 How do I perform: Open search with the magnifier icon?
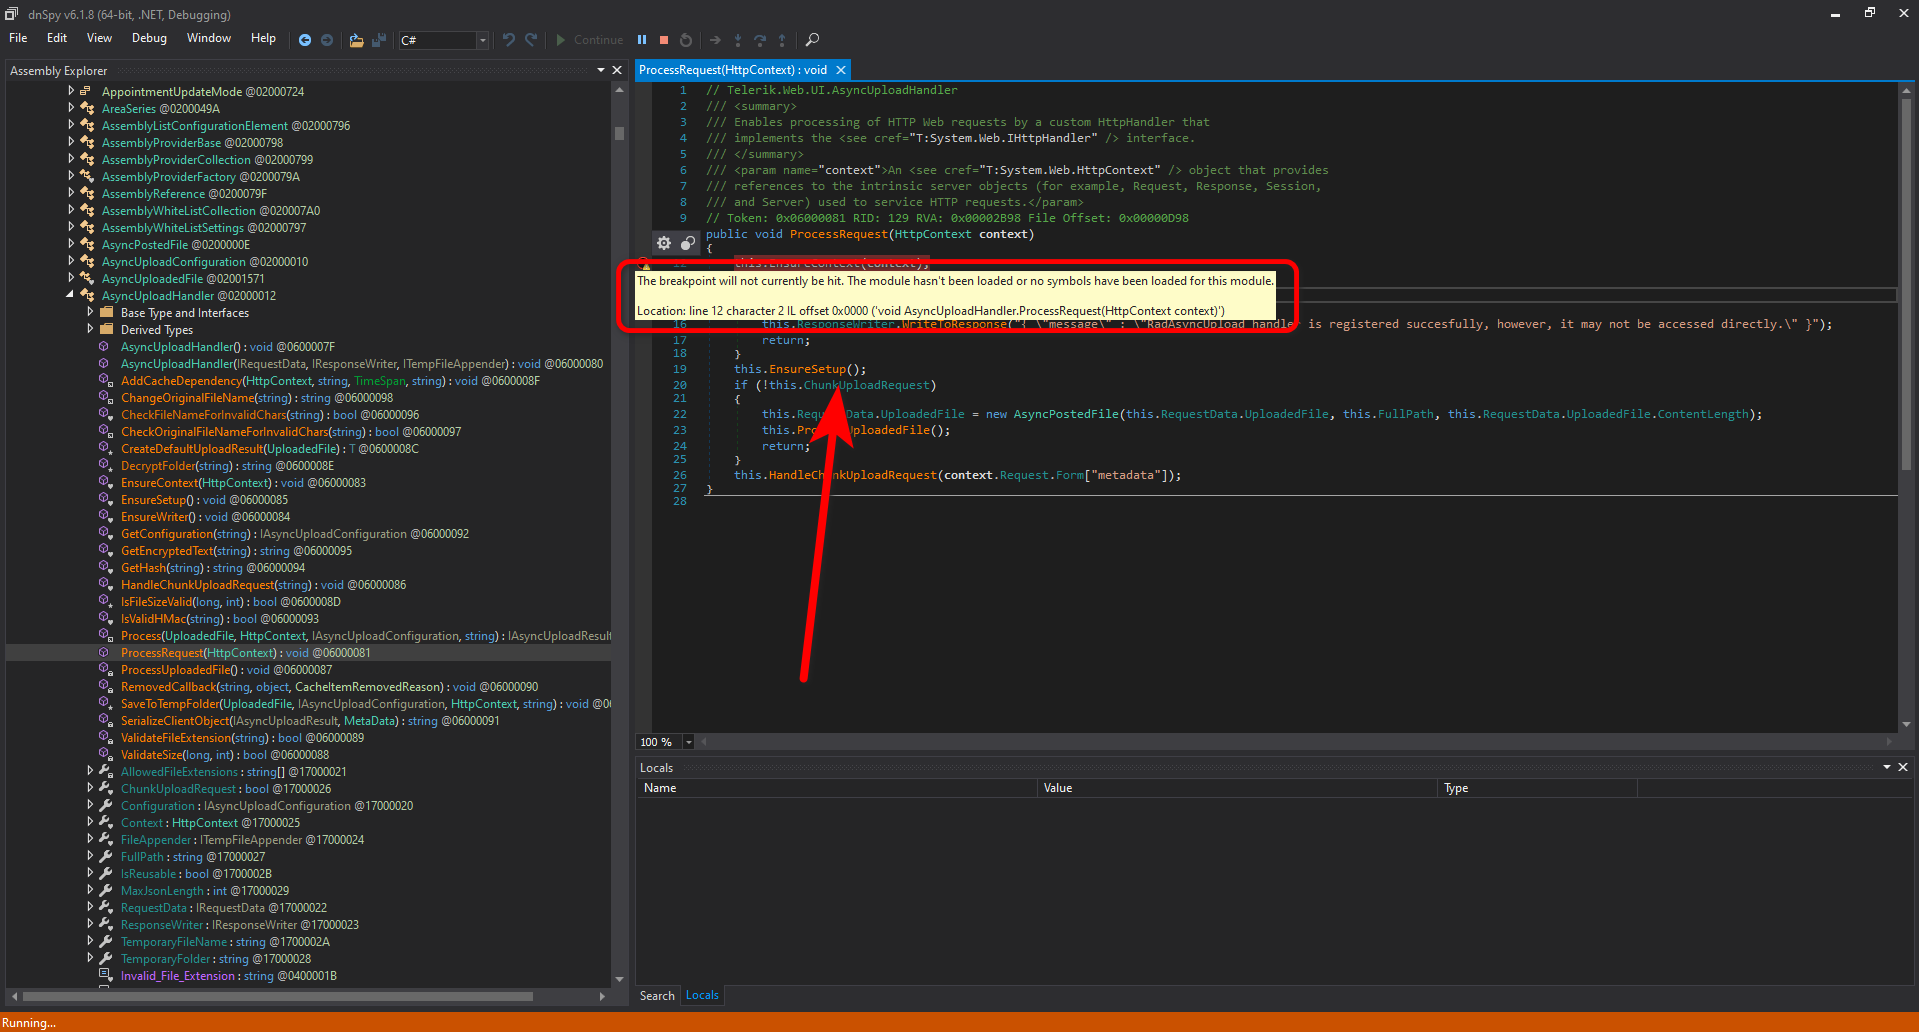click(x=812, y=40)
